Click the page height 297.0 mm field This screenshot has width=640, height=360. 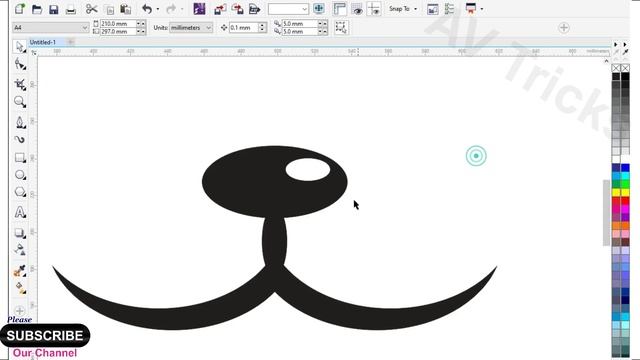[118, 31]
